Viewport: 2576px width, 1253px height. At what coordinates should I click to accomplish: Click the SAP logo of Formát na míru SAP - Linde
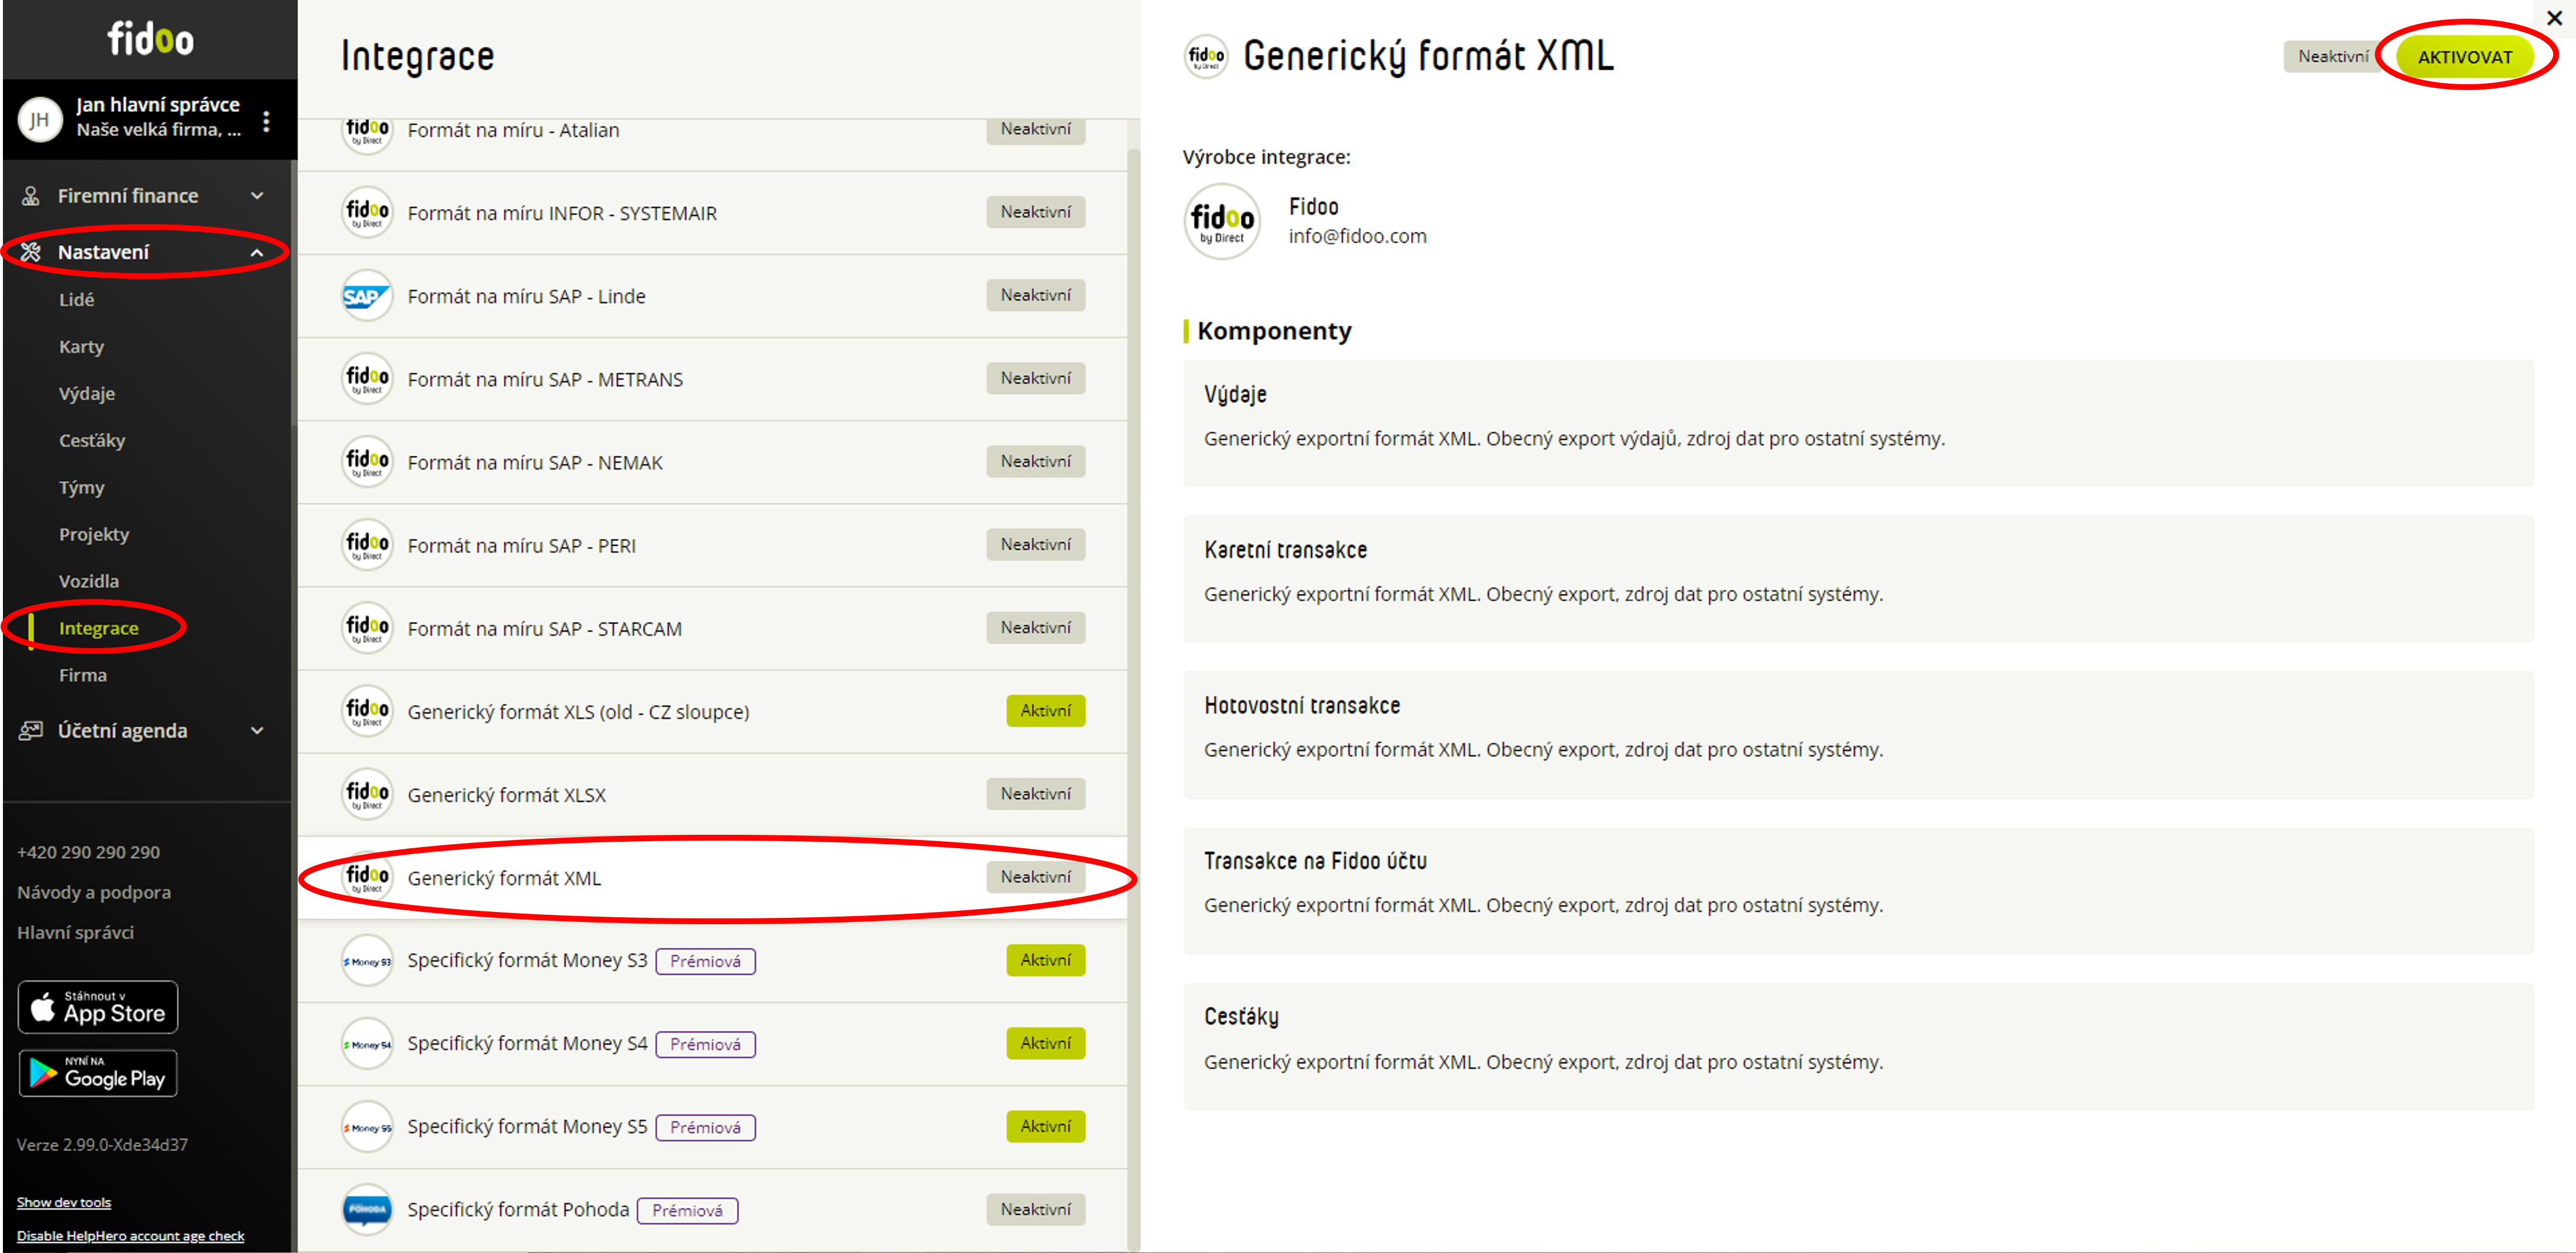(367, 296)
